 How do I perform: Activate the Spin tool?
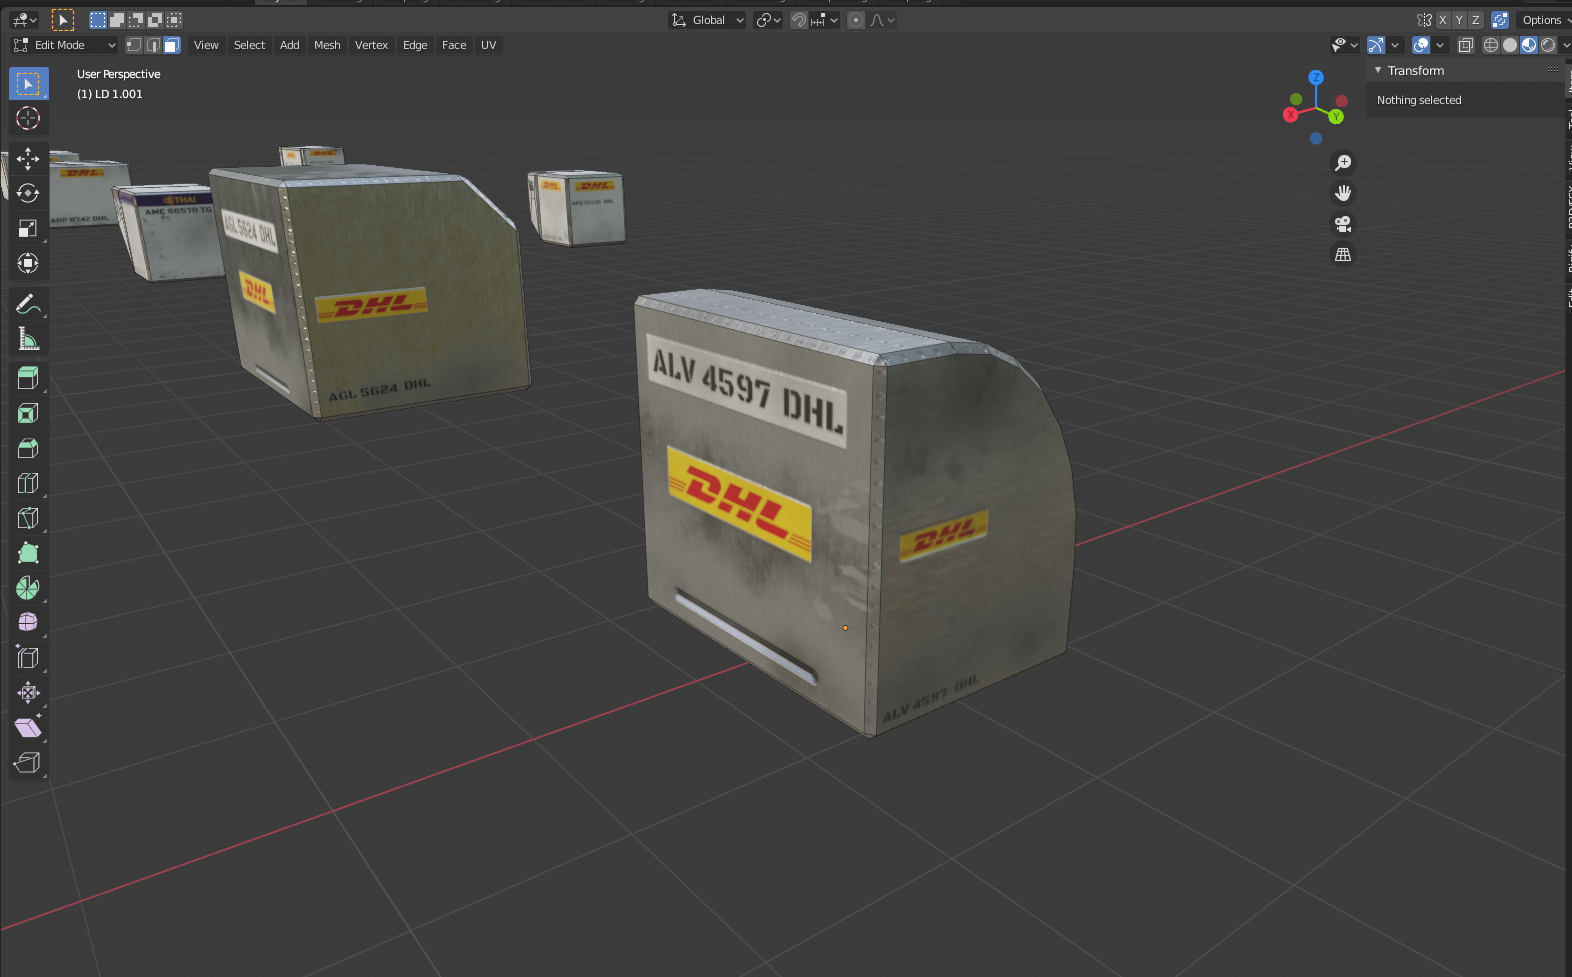[x=28, y=588]
